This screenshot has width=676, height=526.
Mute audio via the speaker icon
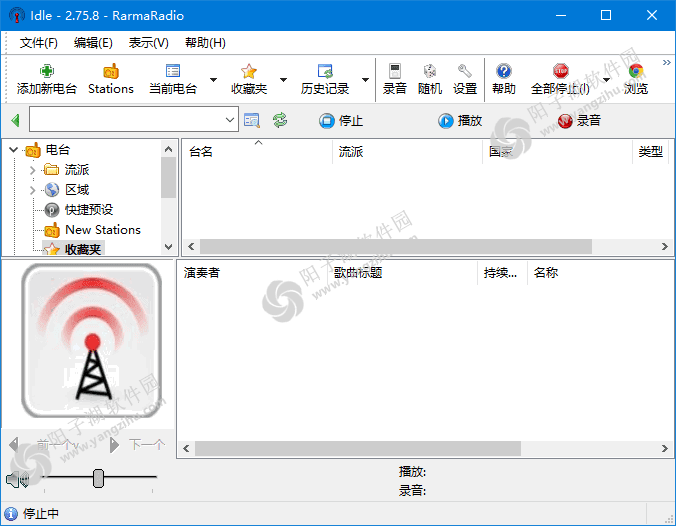click(17, 479)
